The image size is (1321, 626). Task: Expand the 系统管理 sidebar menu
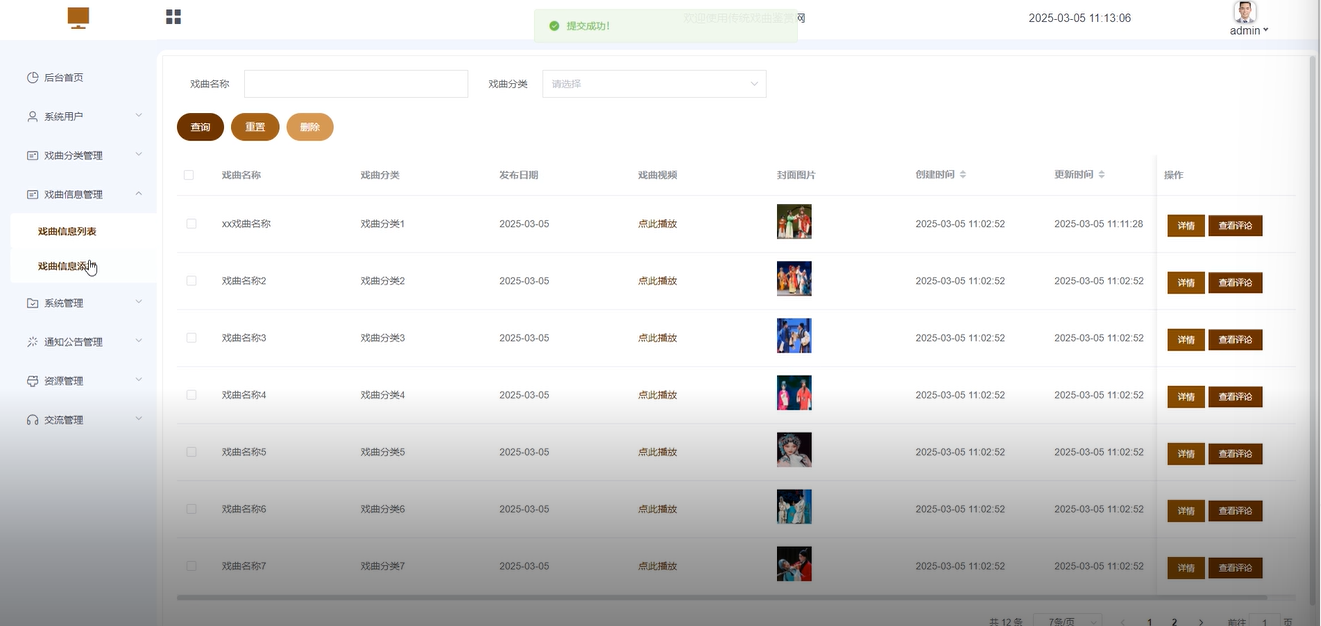coord(139,303)
